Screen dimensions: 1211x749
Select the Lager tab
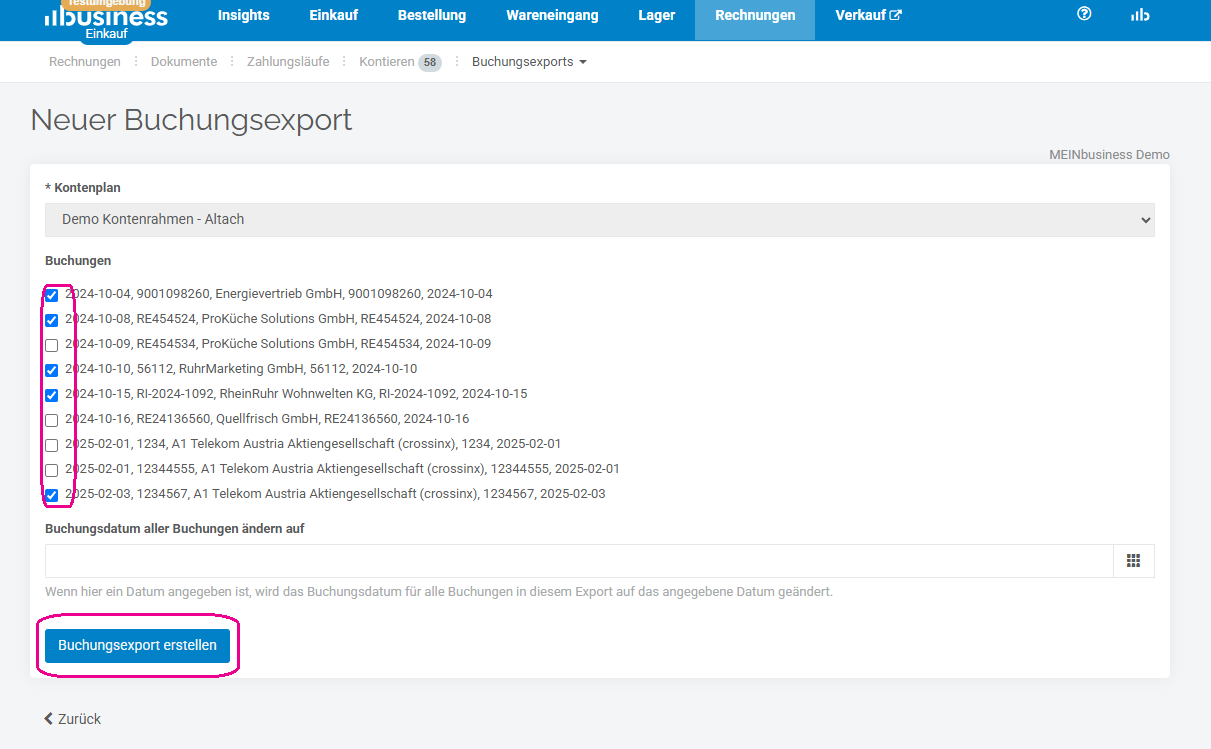pyautogui.click(x=657, y=15)
